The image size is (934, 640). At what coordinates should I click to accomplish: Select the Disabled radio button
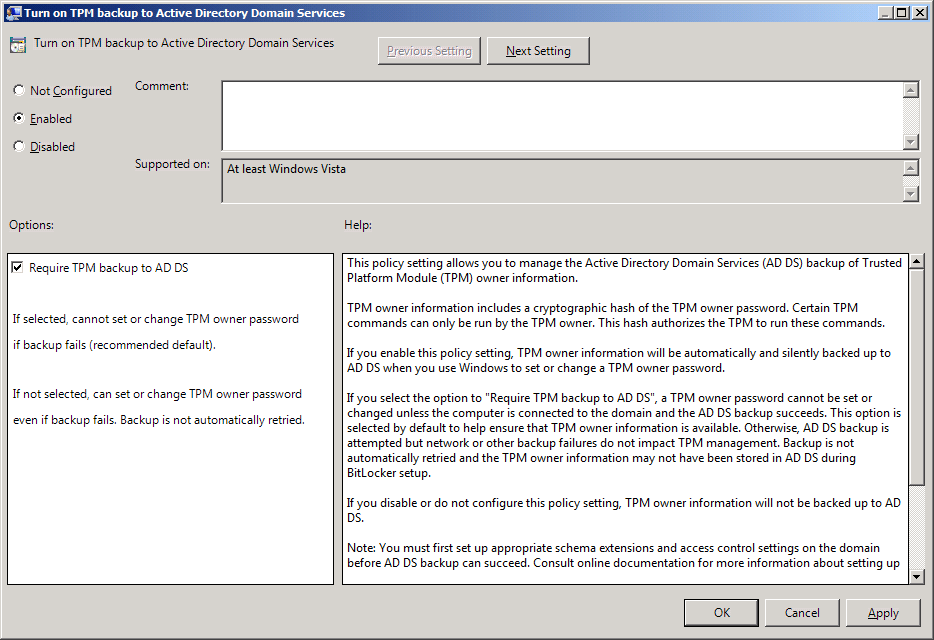[18, 146]
